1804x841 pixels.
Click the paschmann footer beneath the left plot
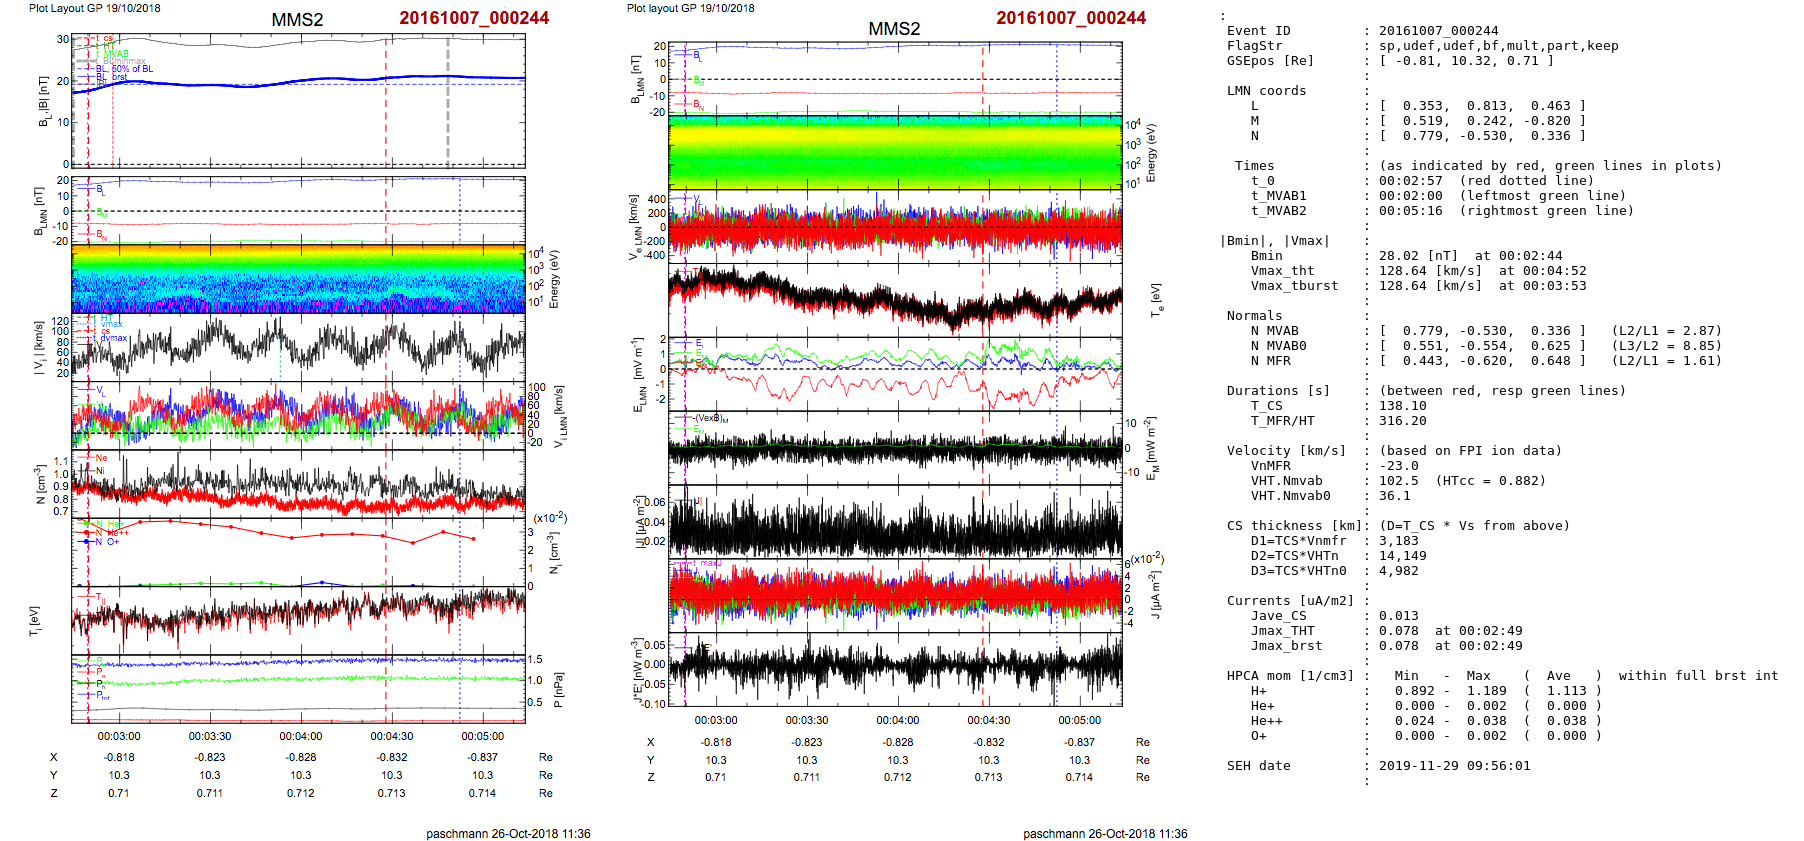[x=508, y=834]
